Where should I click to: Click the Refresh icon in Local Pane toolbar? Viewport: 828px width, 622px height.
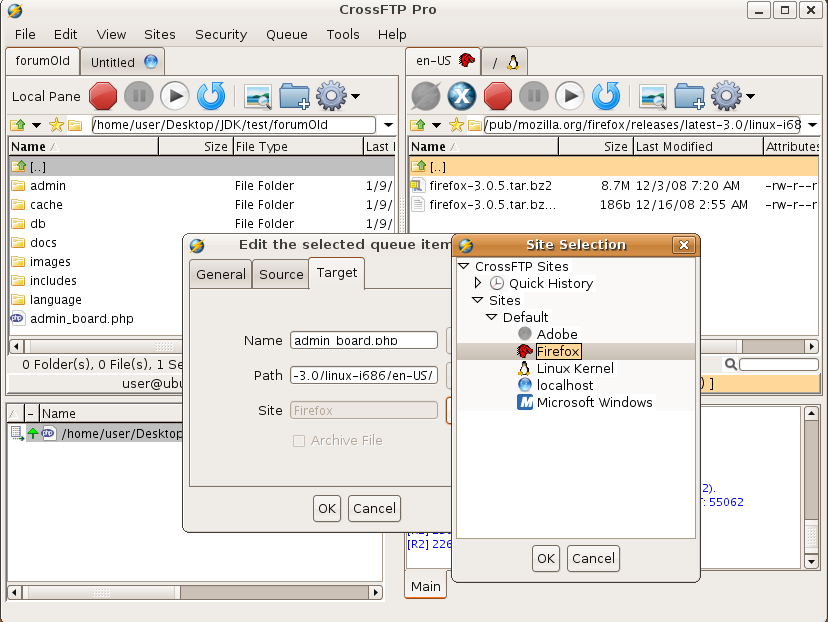click(x=211, y=96)
